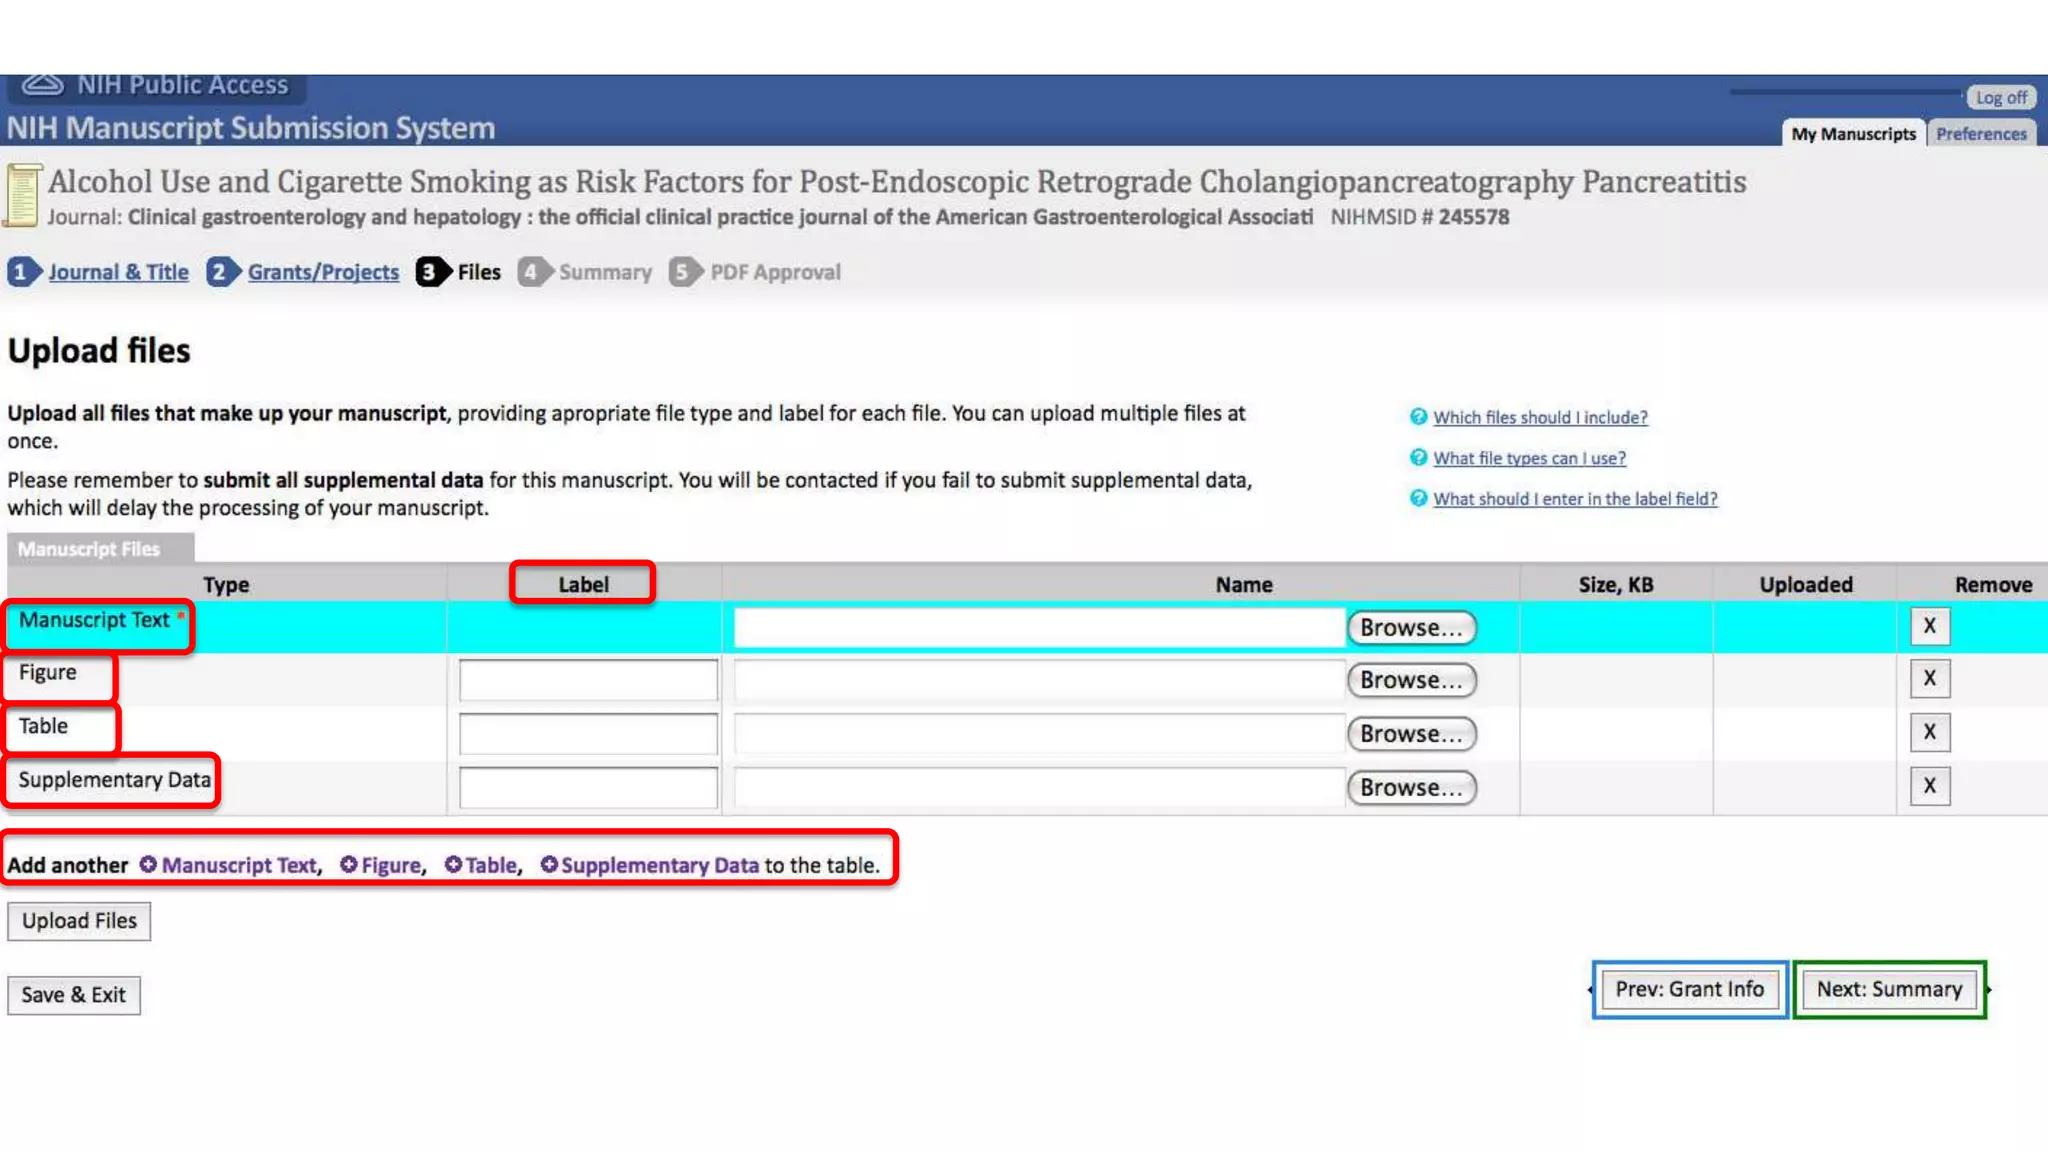Click the step 1 number badge
The image size is (2048, 1151).
(x=22, y=272)
